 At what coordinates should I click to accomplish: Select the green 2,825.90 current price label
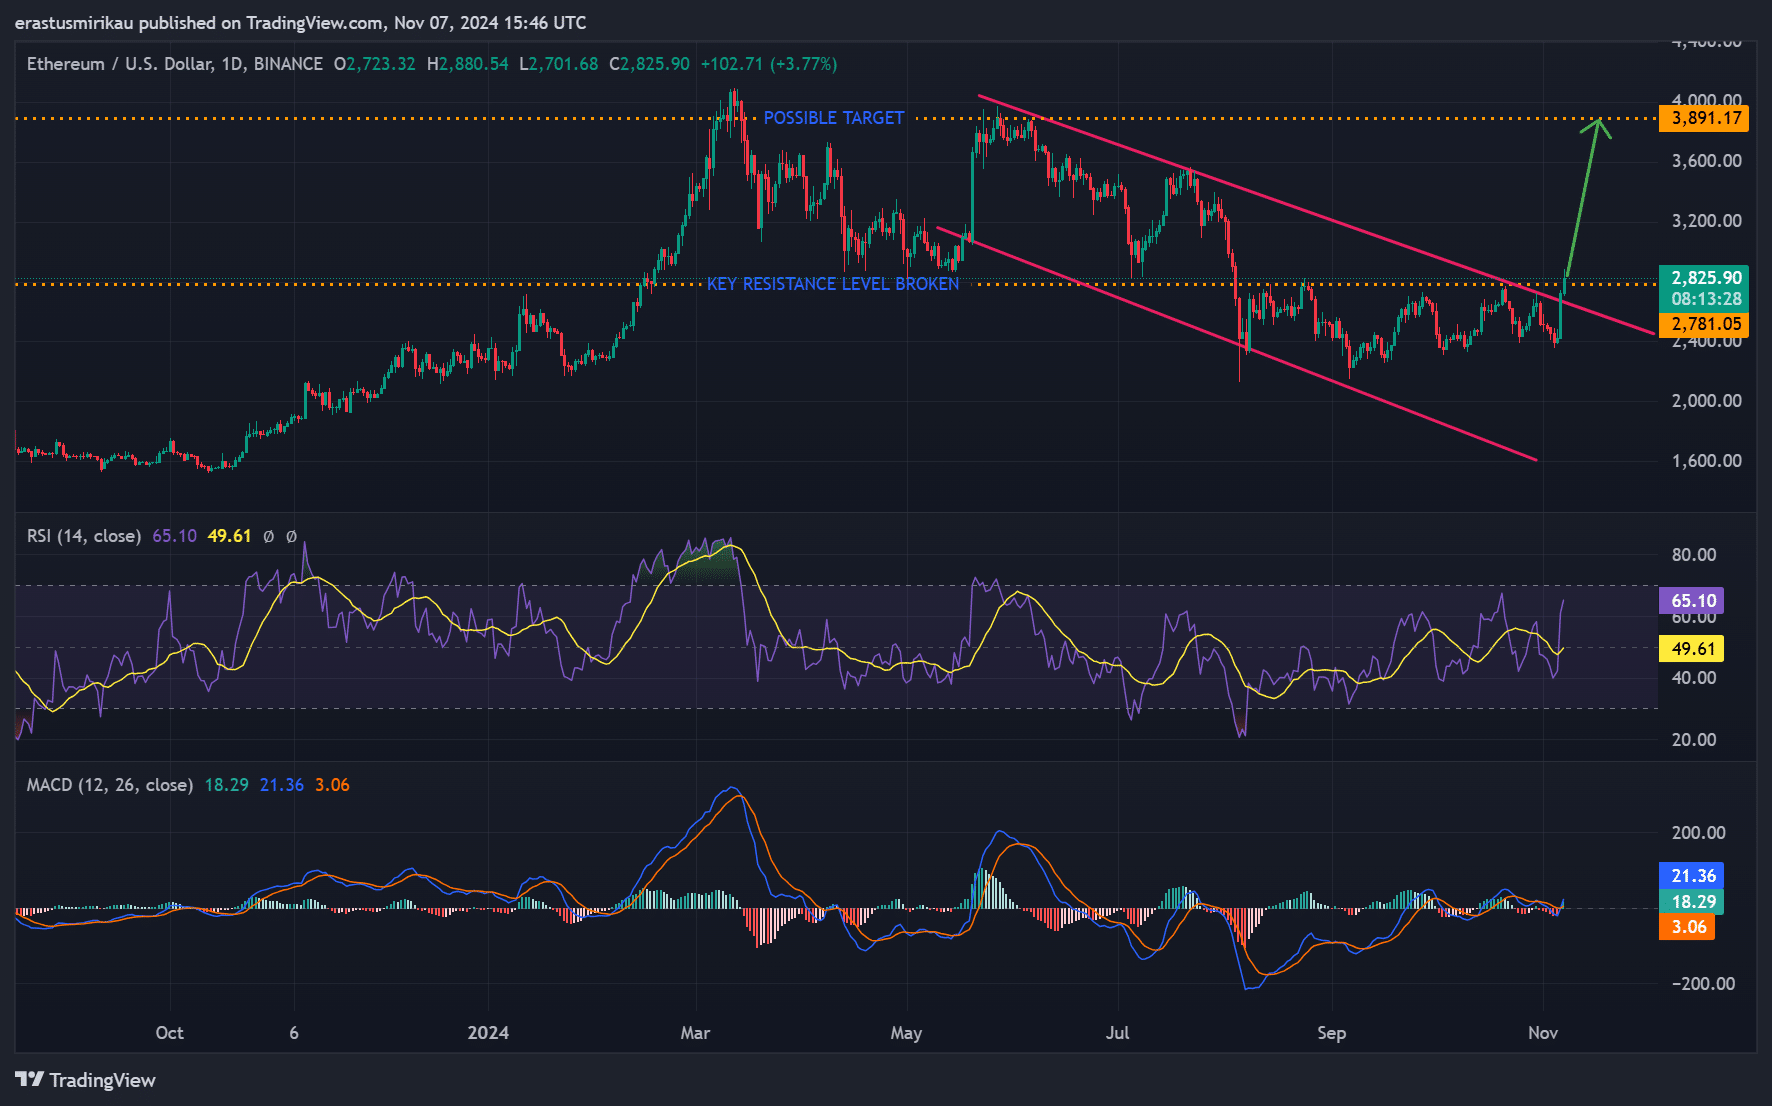1705,277
